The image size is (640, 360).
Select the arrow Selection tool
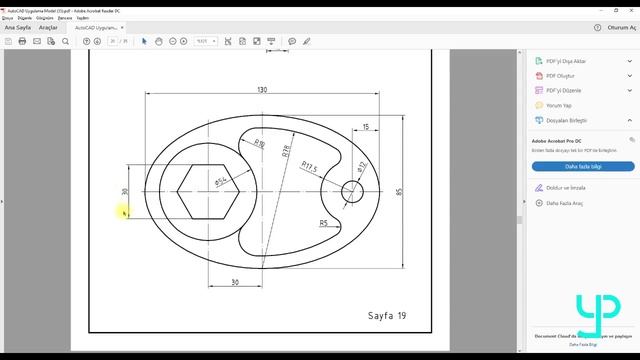[x=144, y=41]
